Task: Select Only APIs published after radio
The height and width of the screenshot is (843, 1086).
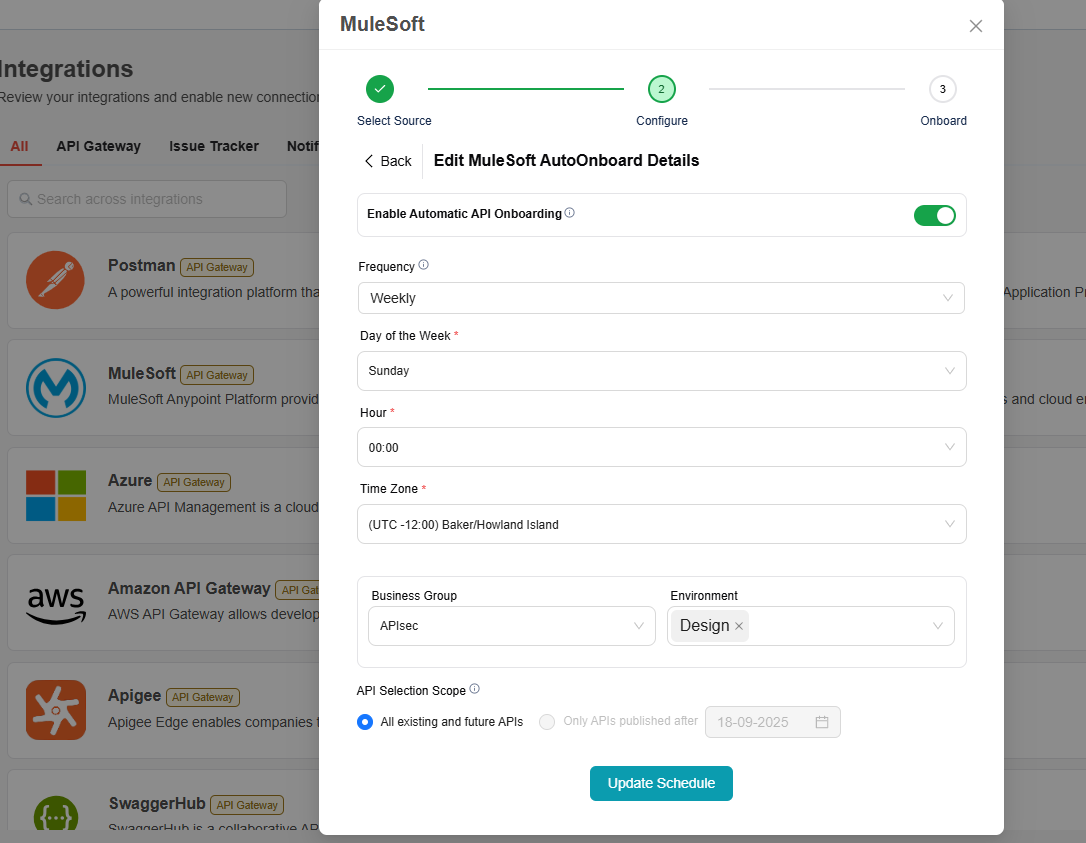Action: point(547,722)
